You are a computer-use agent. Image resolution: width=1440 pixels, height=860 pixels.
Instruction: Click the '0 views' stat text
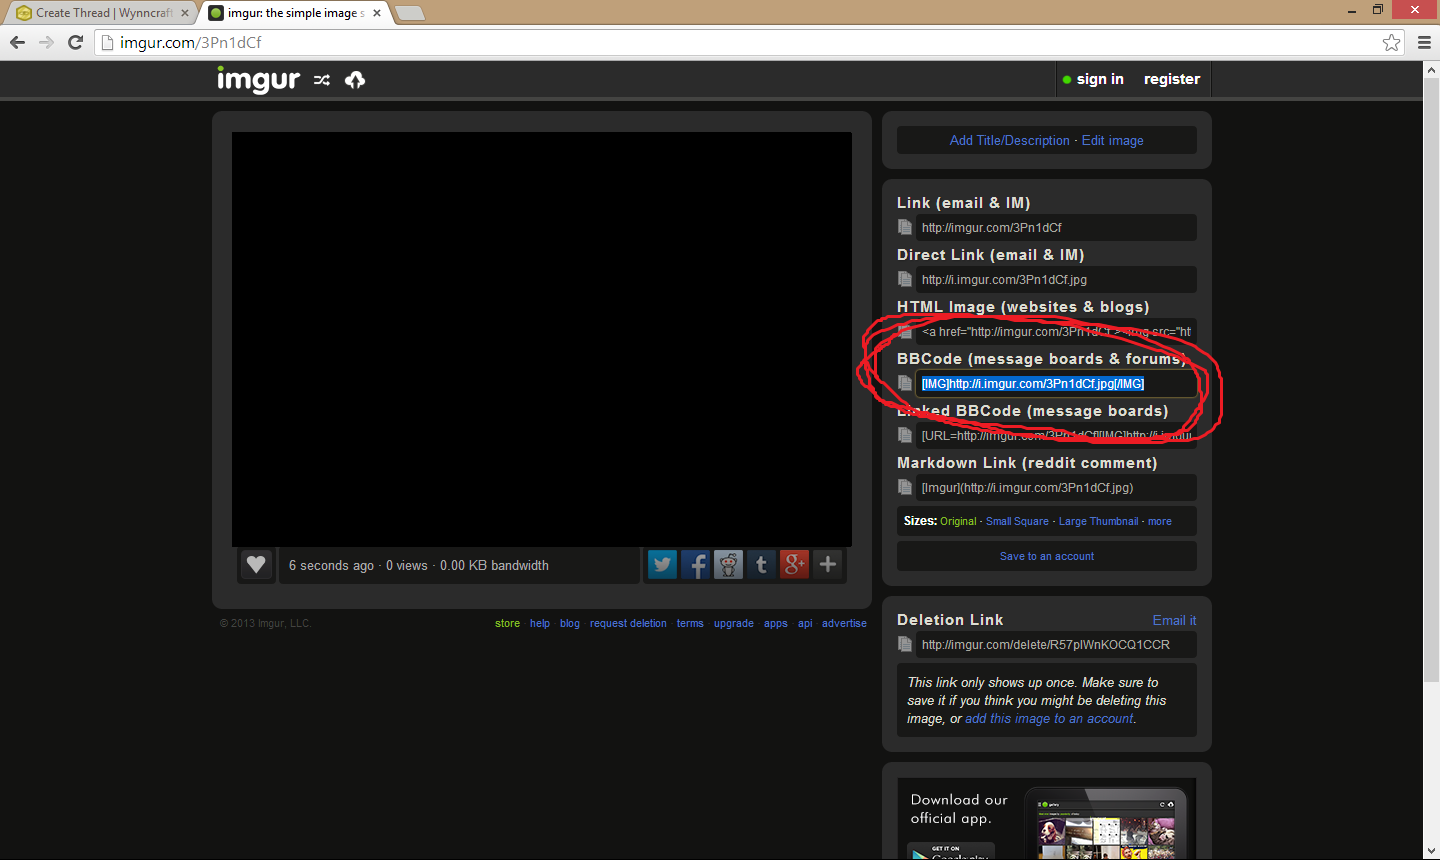[x=407, y=565]
